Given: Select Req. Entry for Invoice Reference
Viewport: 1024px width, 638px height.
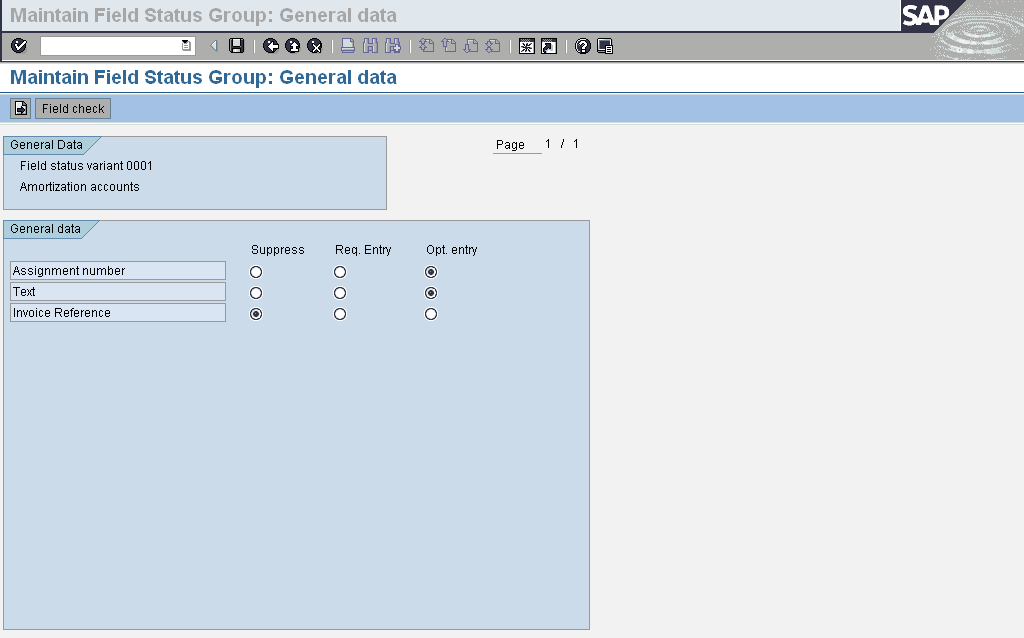Looking at the screenshot, I should (x=340, y=314).
